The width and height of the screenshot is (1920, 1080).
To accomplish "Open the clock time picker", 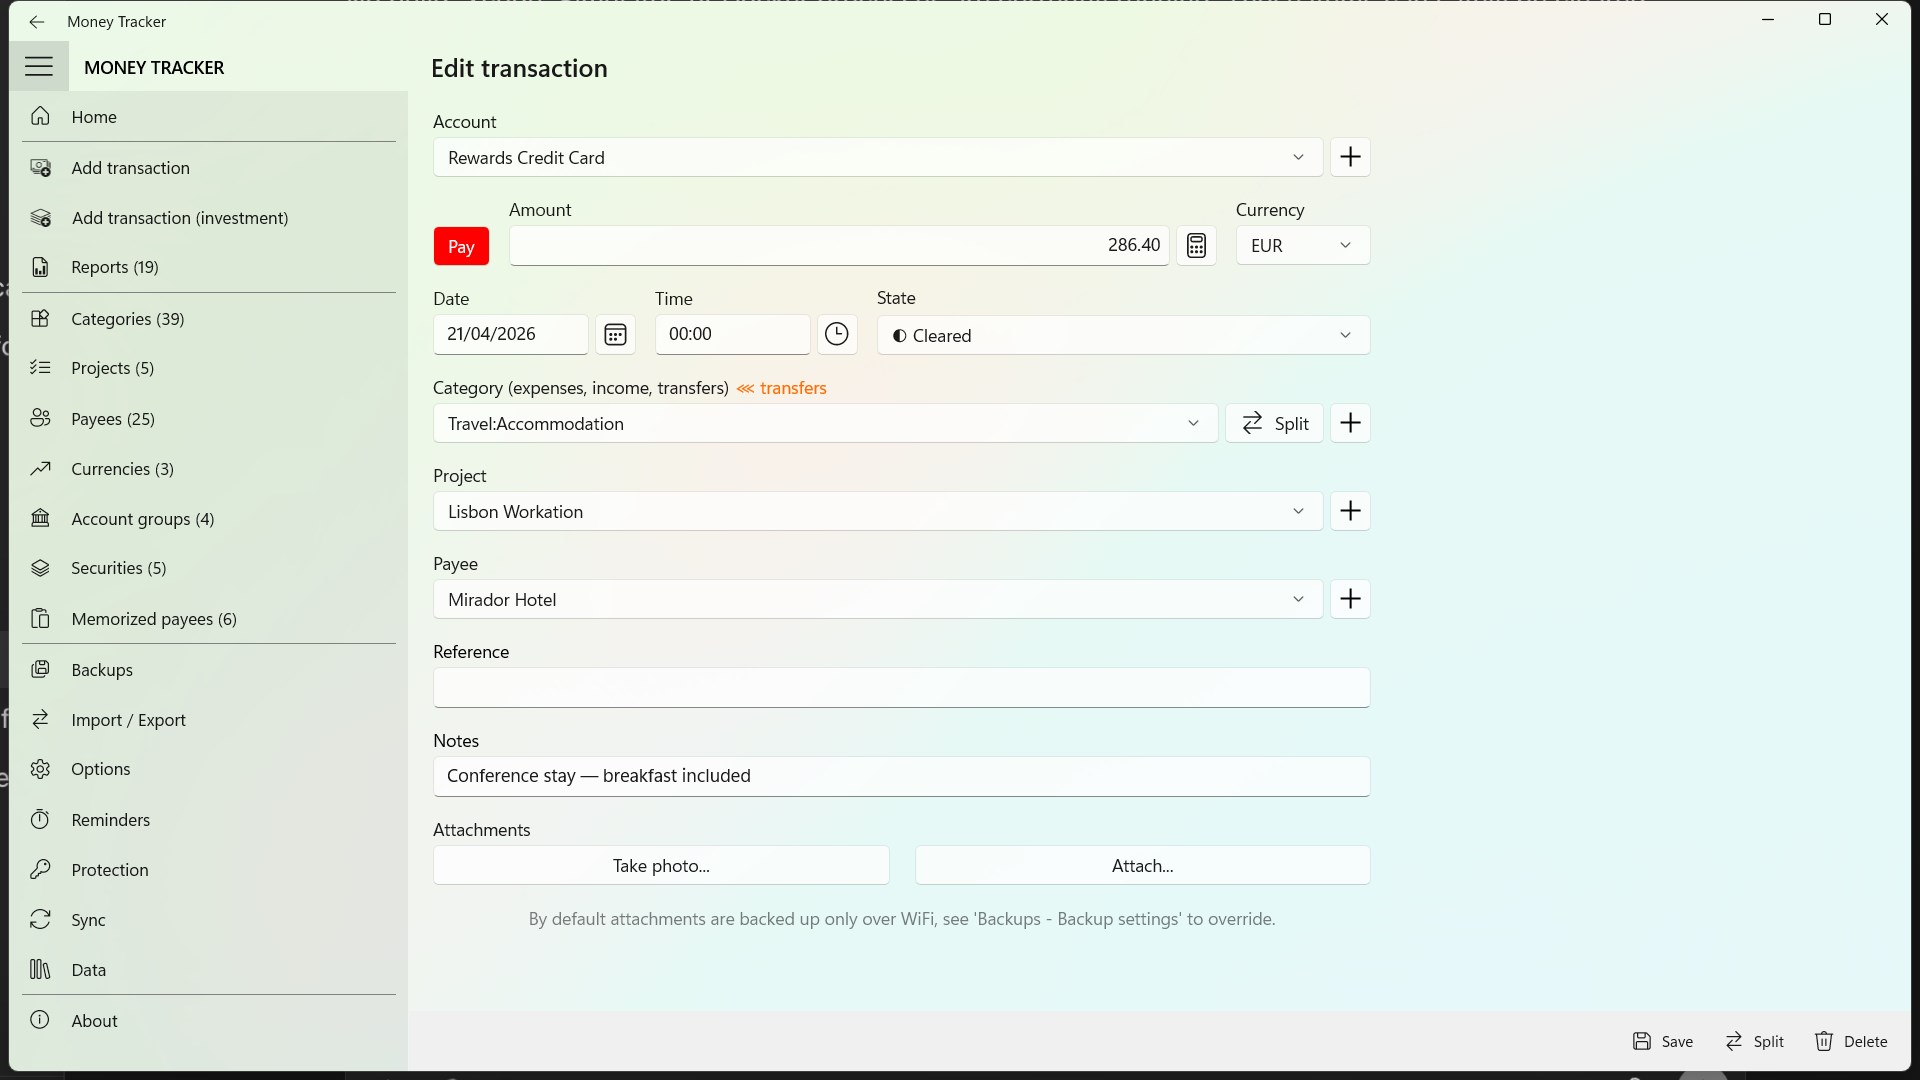I will click(837, 334).
